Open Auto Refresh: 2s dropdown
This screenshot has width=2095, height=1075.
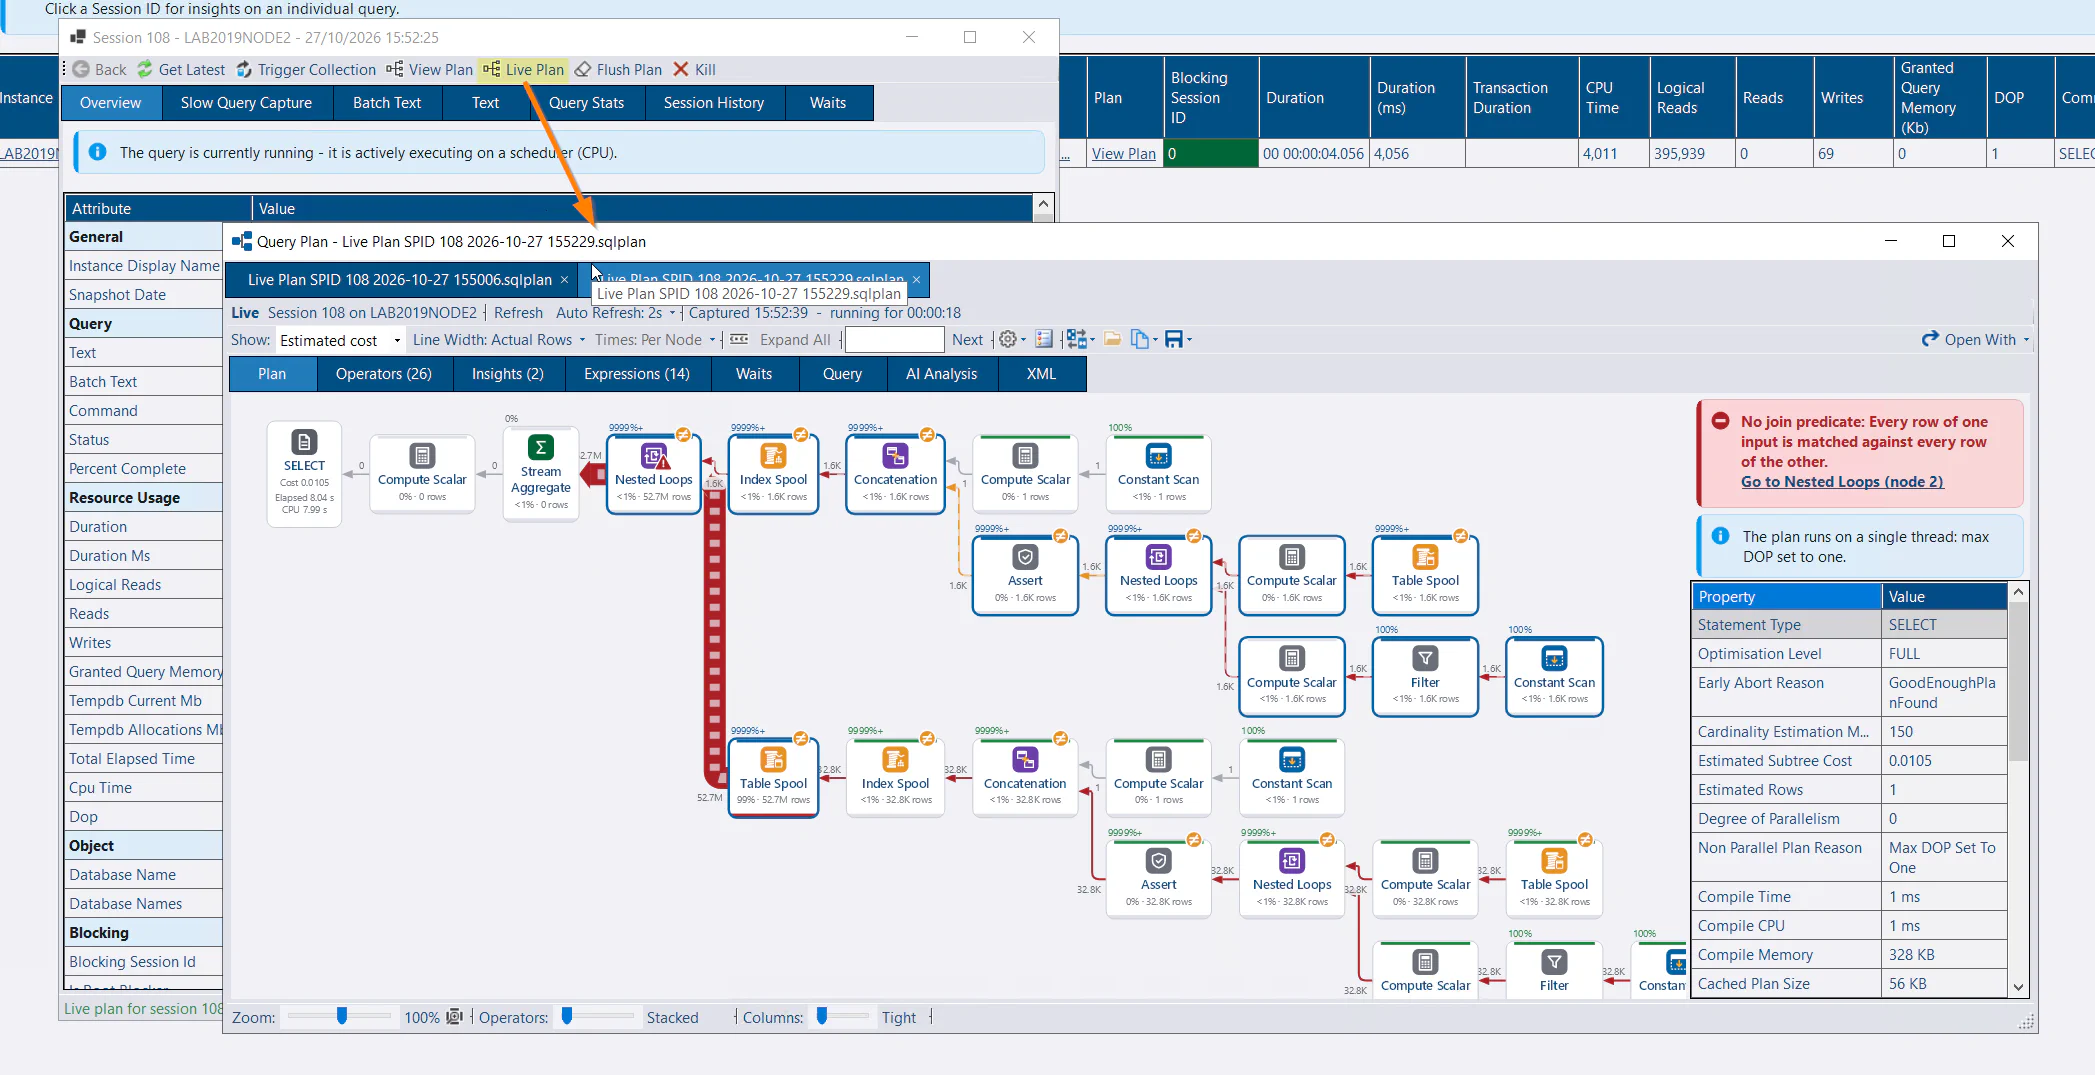[615, 313]
